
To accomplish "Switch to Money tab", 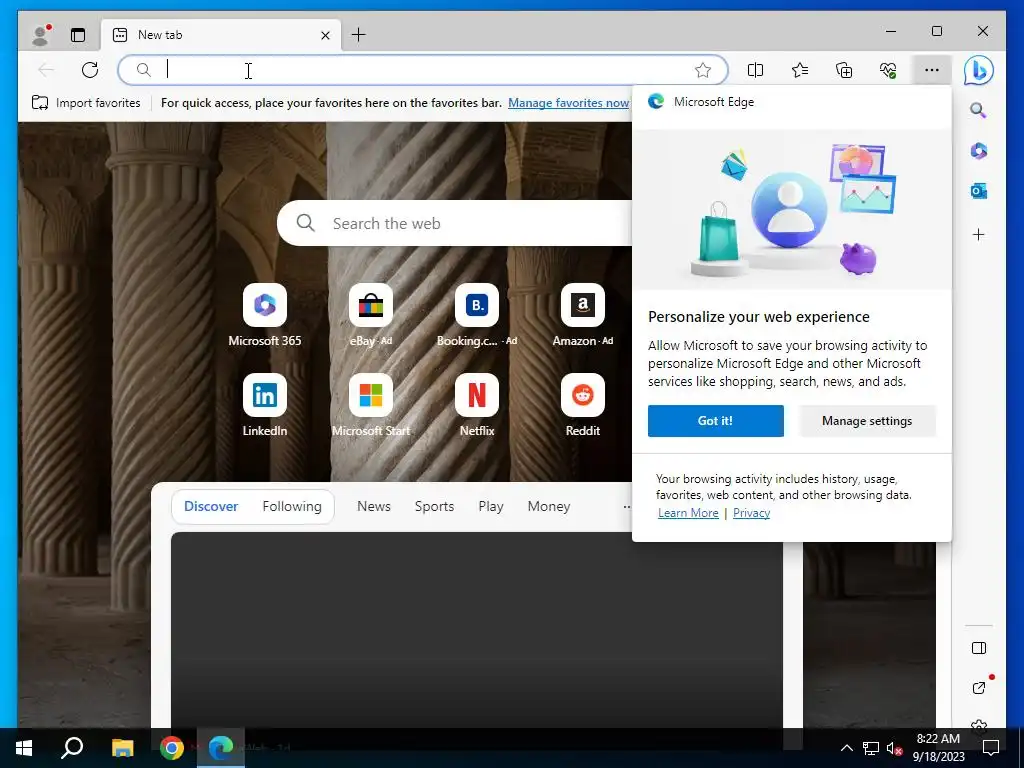I will (x=549, y=506).
